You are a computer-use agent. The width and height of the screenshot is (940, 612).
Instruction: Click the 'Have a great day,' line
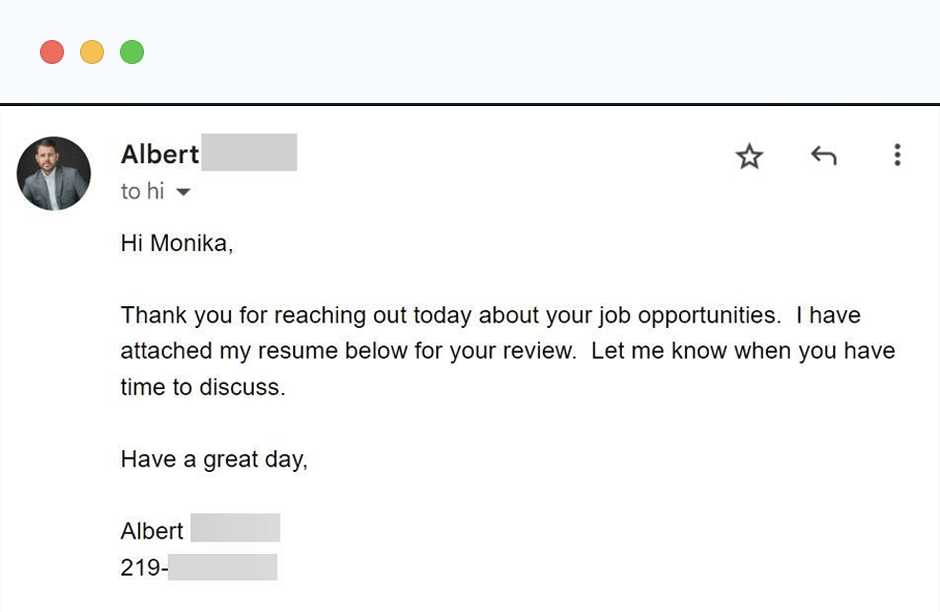pos(214,459)
